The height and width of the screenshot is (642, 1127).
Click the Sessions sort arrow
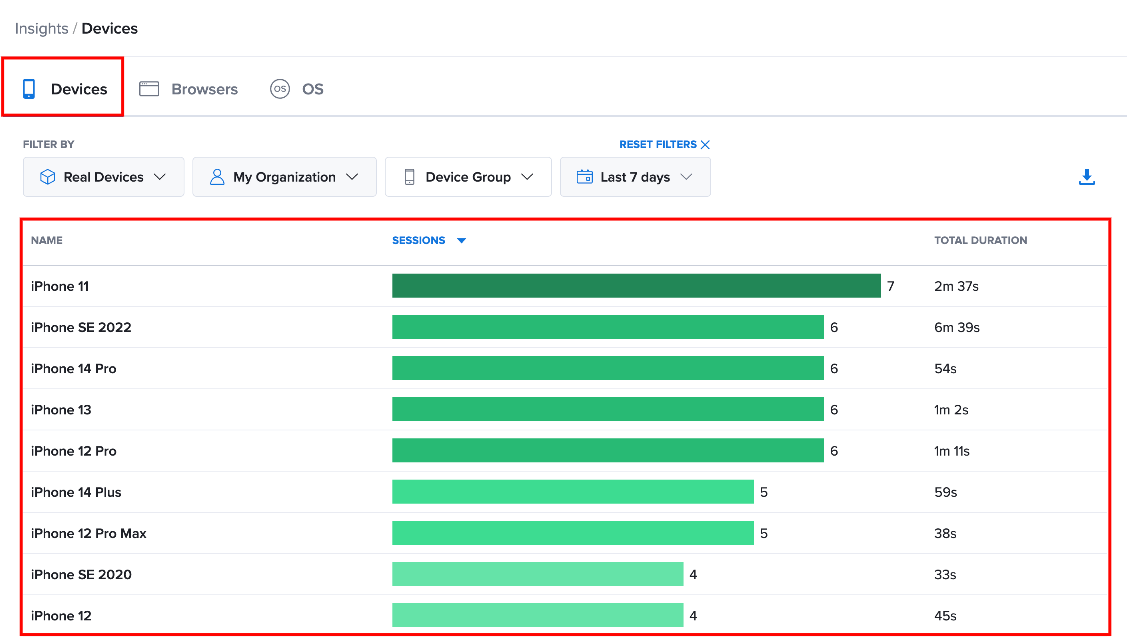(461, 241)
